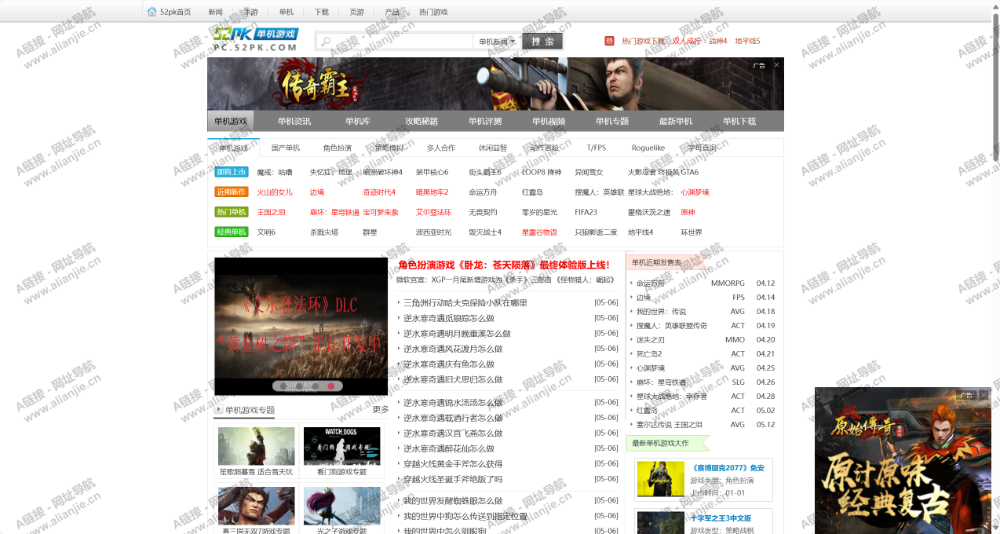Click the 卧龙：苍天陨落 red headline
Image resolution: width=1000 pixels, height=534 pixels.
504,265
